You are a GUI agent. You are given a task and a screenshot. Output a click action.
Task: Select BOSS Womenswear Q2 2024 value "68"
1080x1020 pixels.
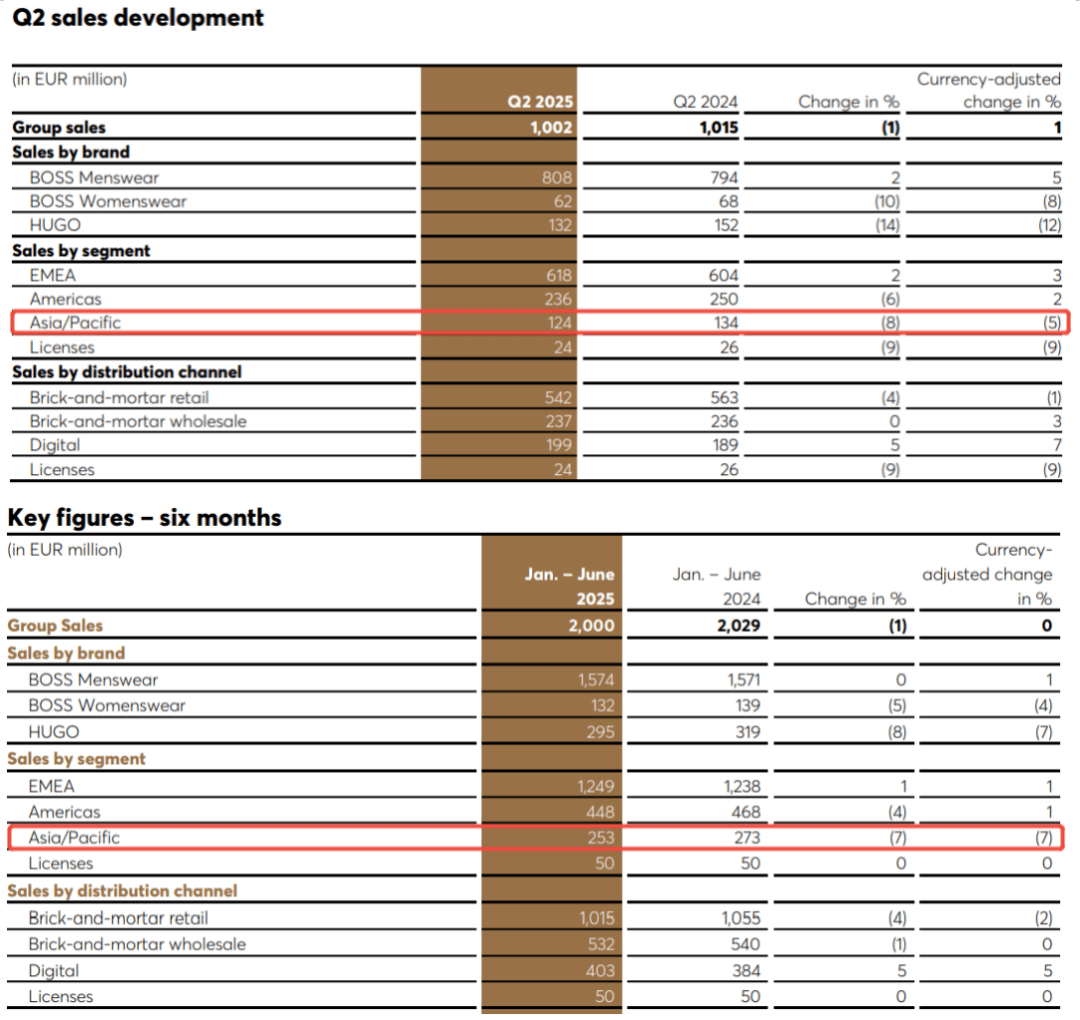pyautogui.click(x=729, y=201)
